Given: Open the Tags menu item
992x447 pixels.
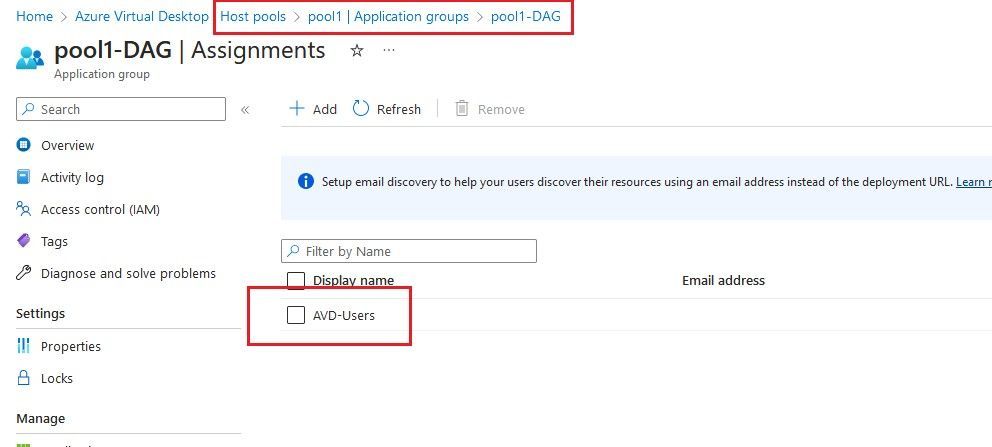Looking at the screenshot, I should (54, 242).
